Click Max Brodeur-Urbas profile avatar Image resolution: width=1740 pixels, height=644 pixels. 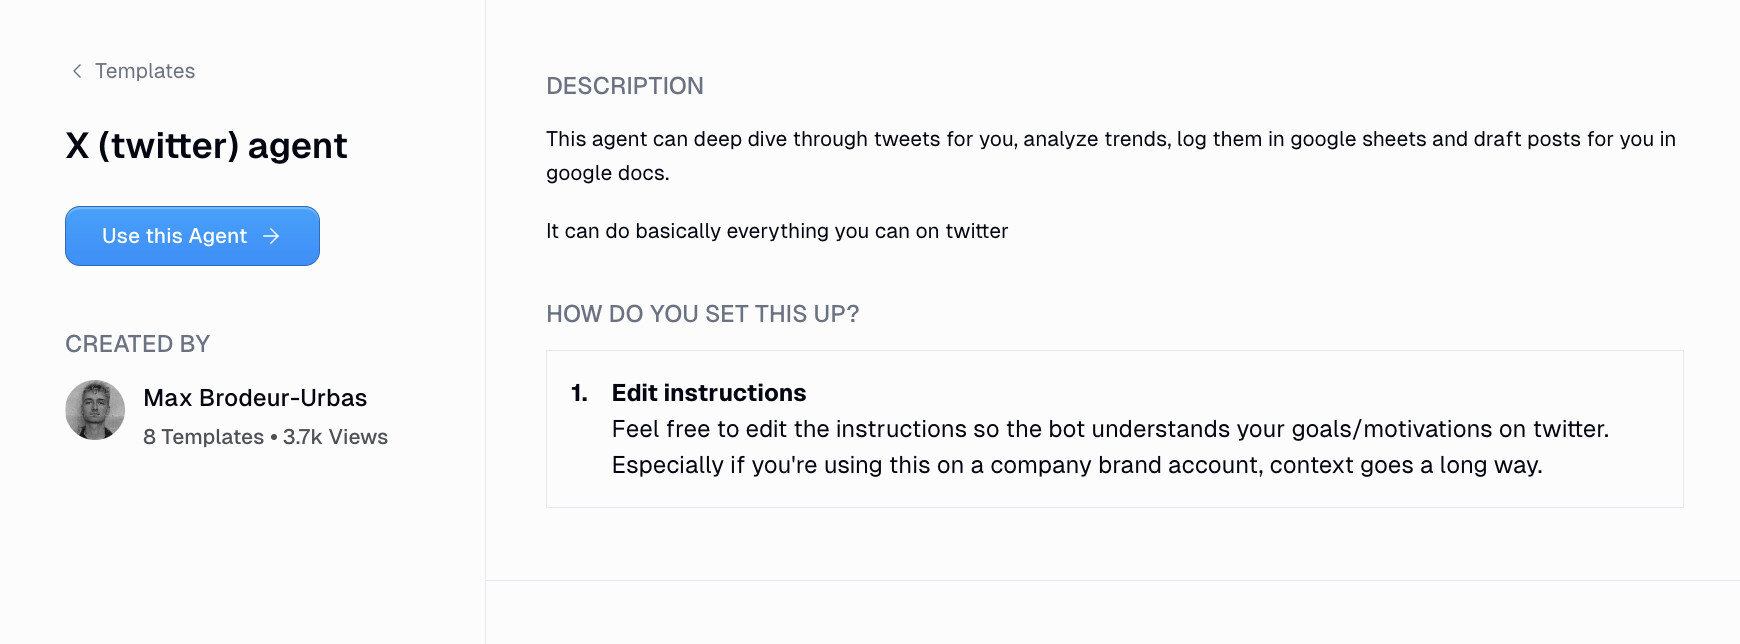tap(94, 411)
